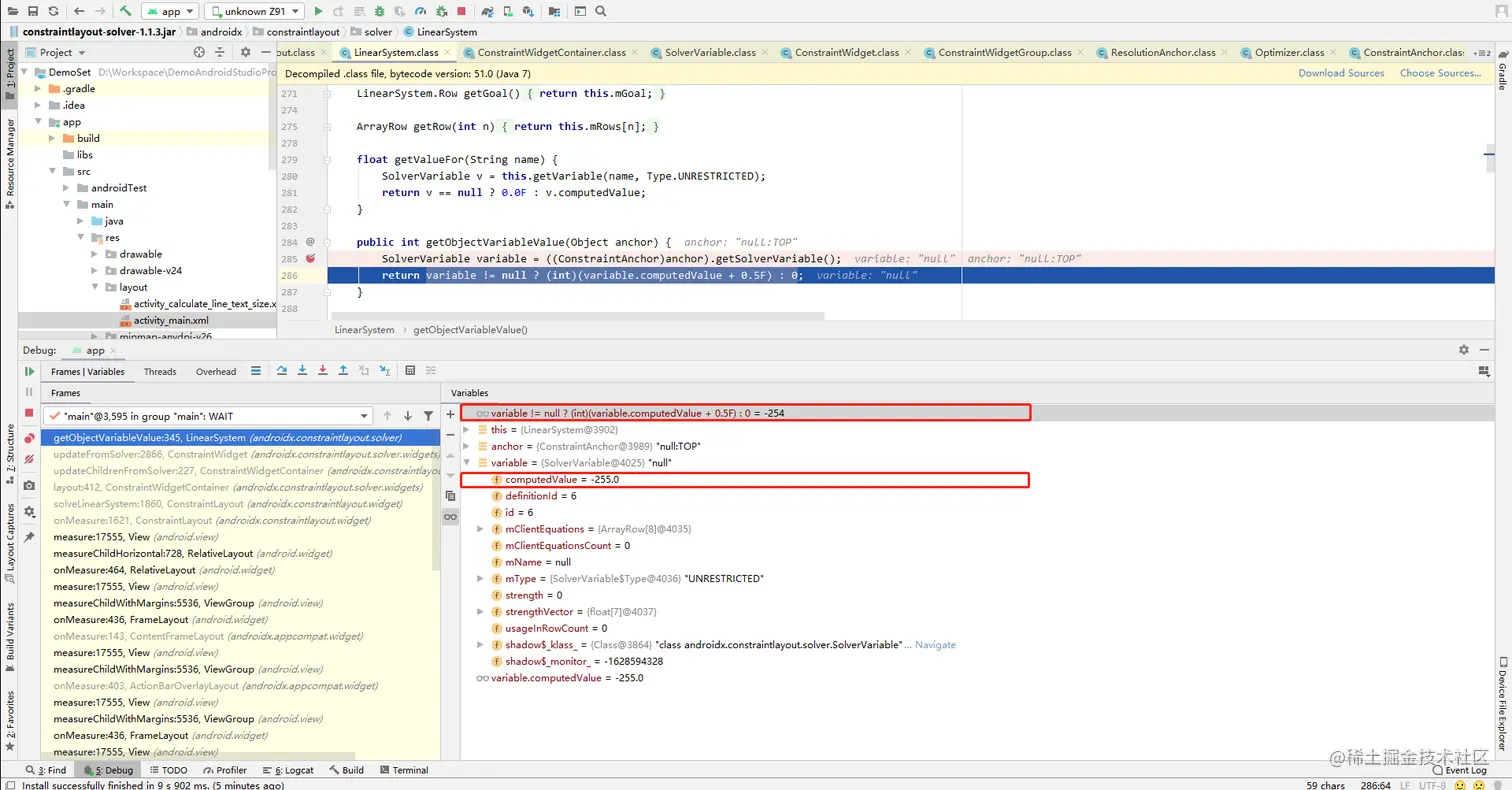Toggle the show watches glasses button
The width and height of the screenshot is (1512, 790).
[450, 516]
